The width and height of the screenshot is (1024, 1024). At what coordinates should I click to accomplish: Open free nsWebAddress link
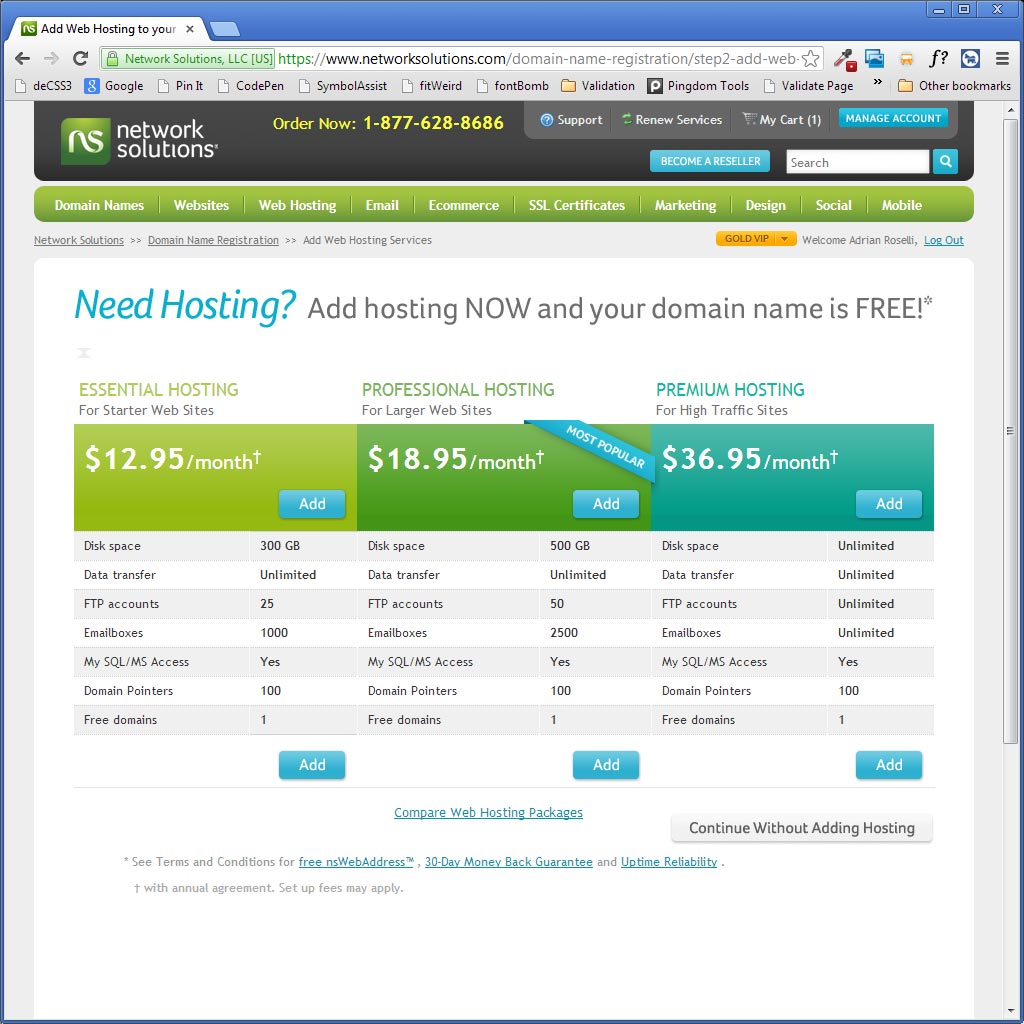pos(356,862)
